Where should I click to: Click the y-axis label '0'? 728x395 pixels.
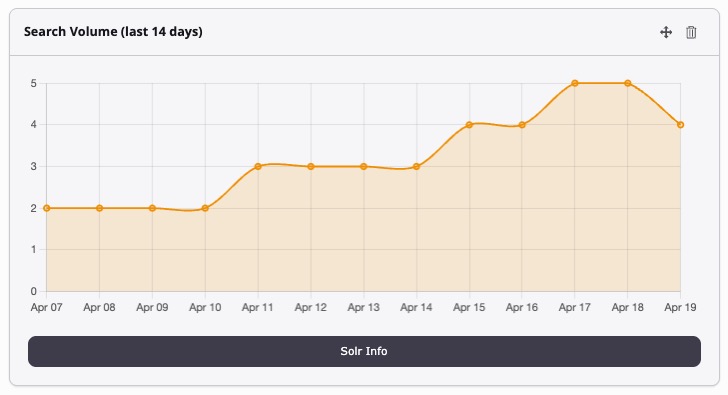pyautogui.click(x=33, y=291)
